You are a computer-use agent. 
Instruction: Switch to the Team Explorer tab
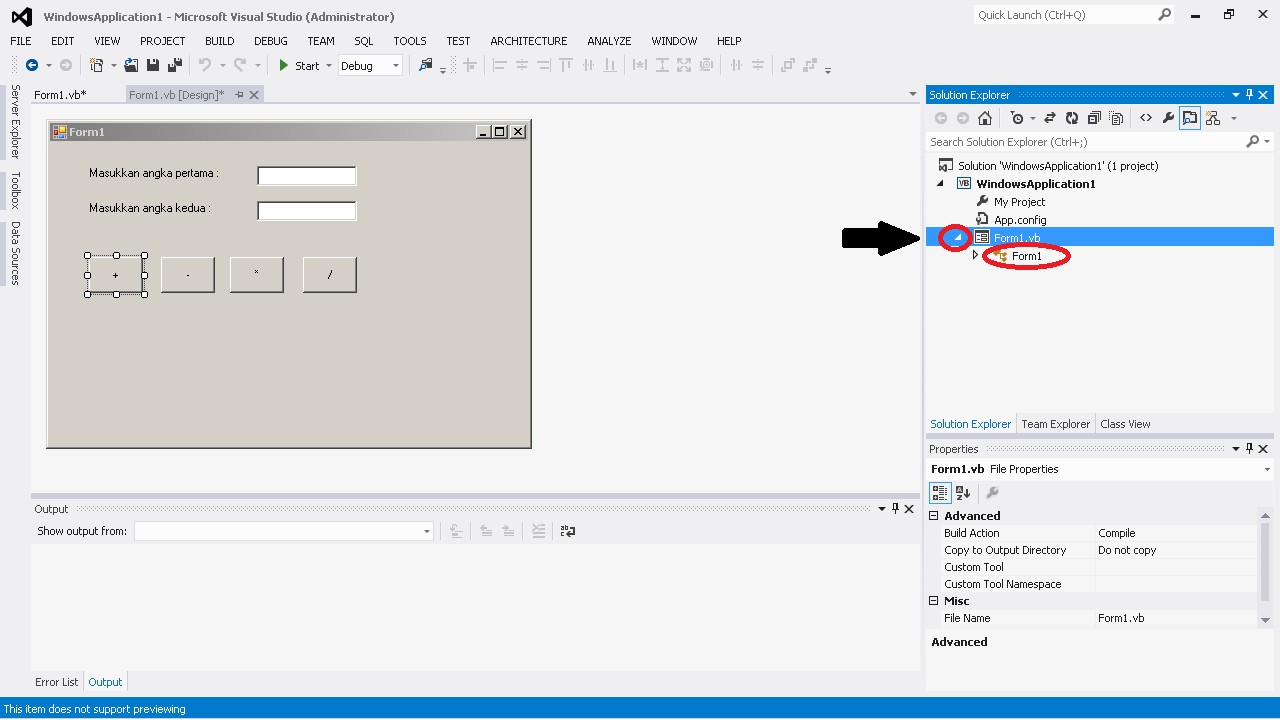point(1055,423)
